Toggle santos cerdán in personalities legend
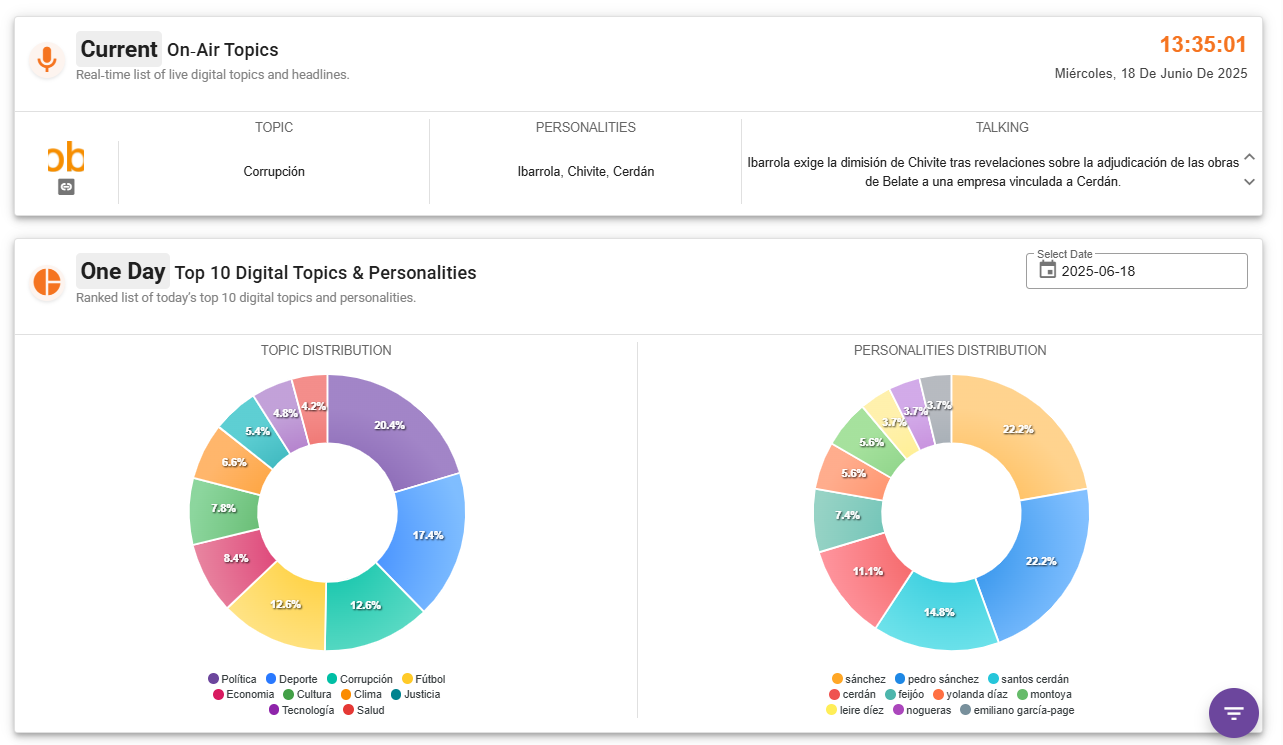This screenshot has width=1283, height=745. (x=1036, y=679)
